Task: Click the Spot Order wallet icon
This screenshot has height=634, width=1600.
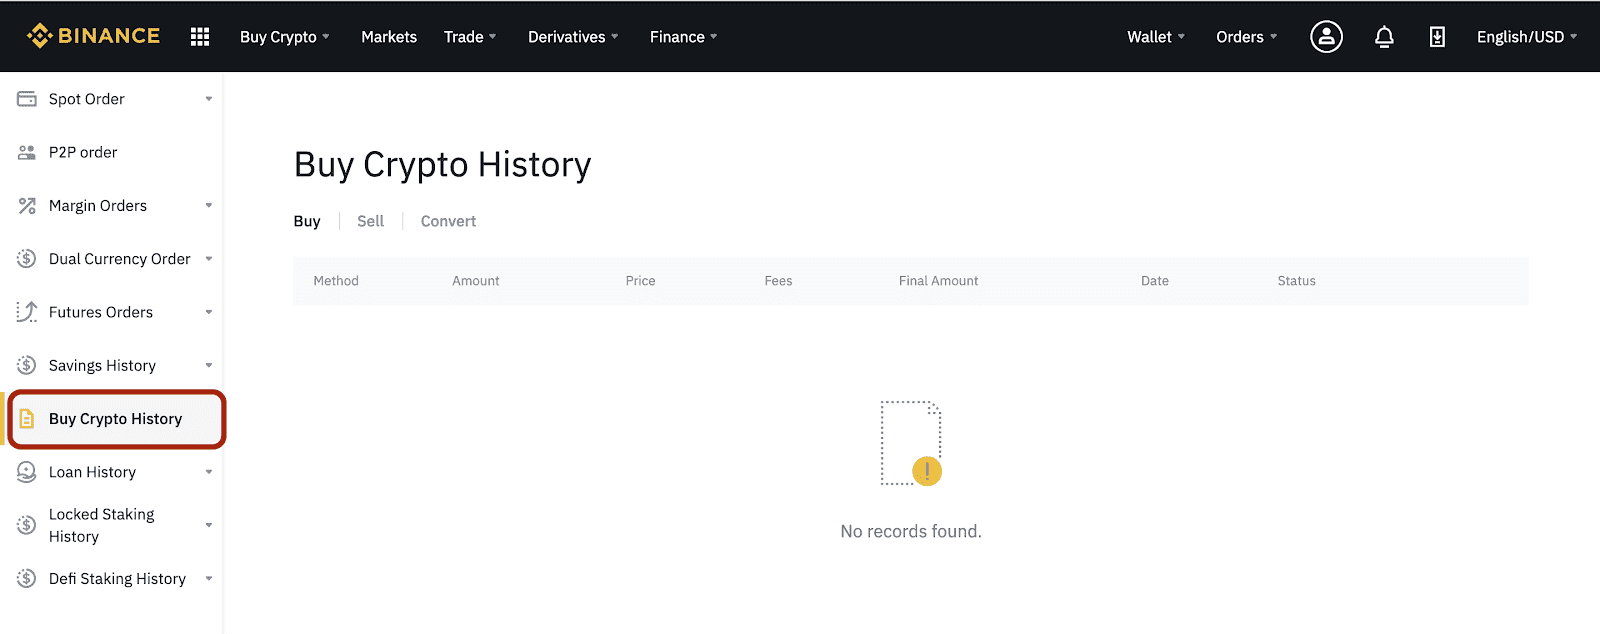Action: (x=27, y=99)
